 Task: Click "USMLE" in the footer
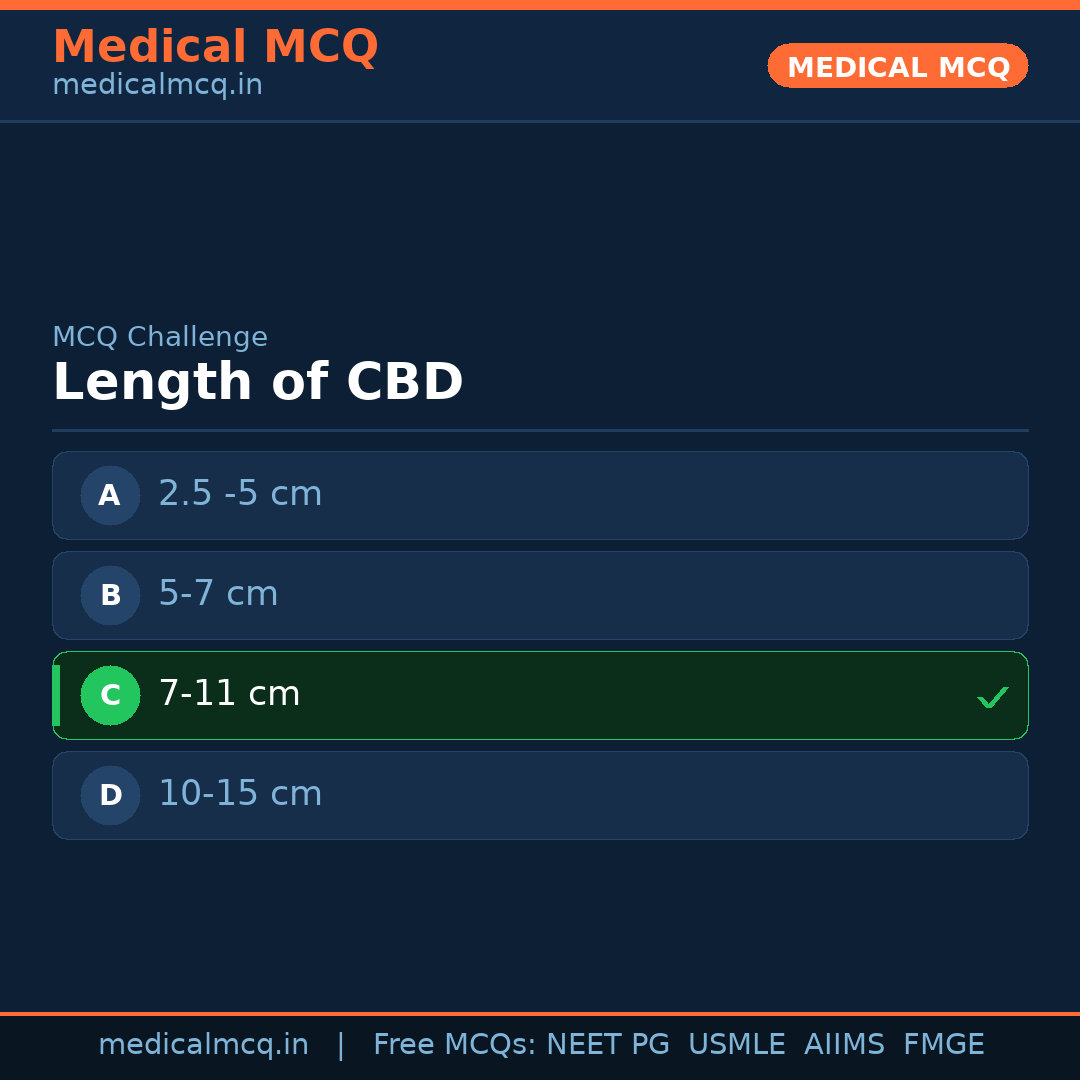pos(736,1045)
